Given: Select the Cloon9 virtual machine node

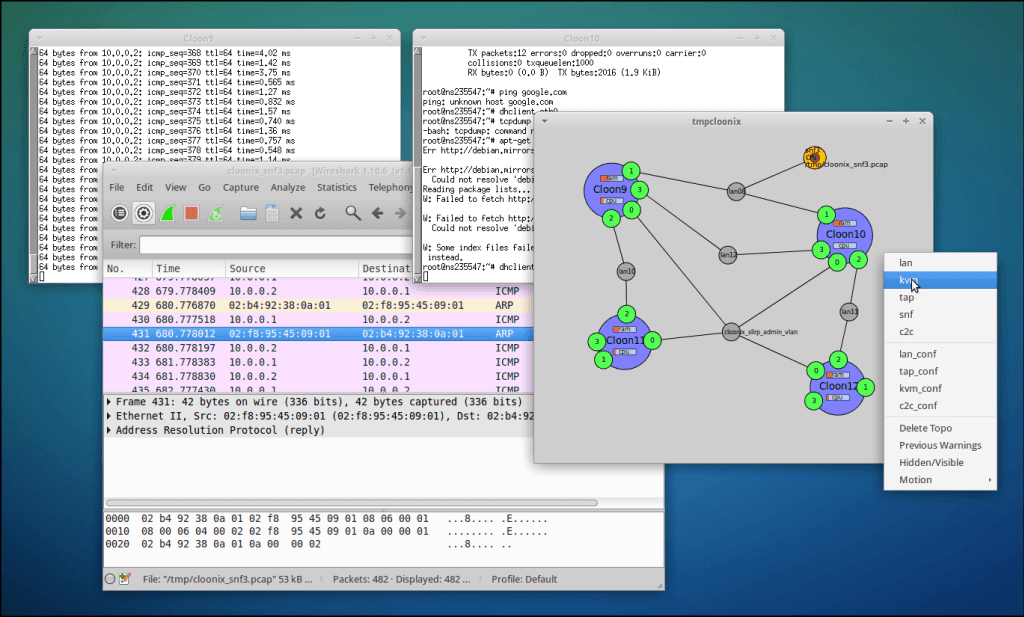Looking at the screenshot, I should click(610, 188).
